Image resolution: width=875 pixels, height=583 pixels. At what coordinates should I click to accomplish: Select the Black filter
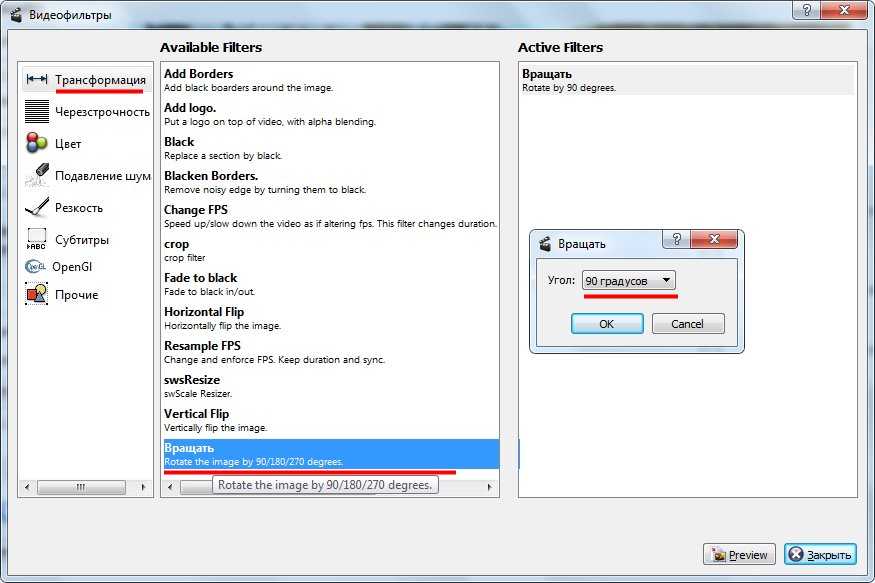click(330, 148)
